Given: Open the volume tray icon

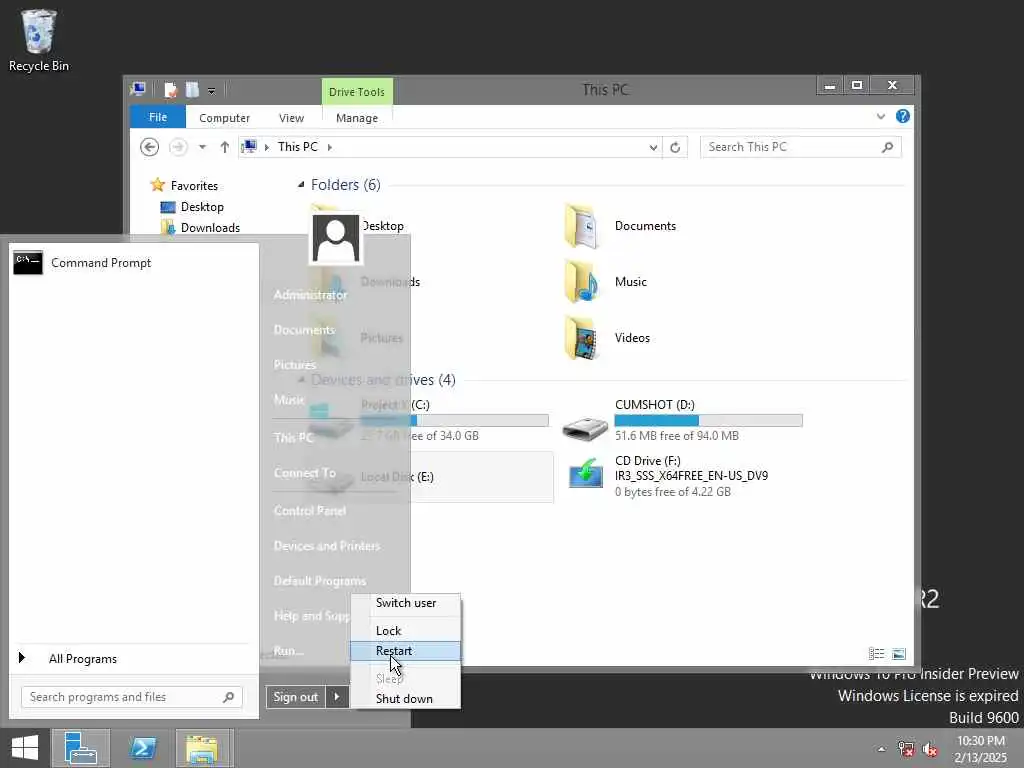Looking at the screenshot, I should [x=930, y=749].
